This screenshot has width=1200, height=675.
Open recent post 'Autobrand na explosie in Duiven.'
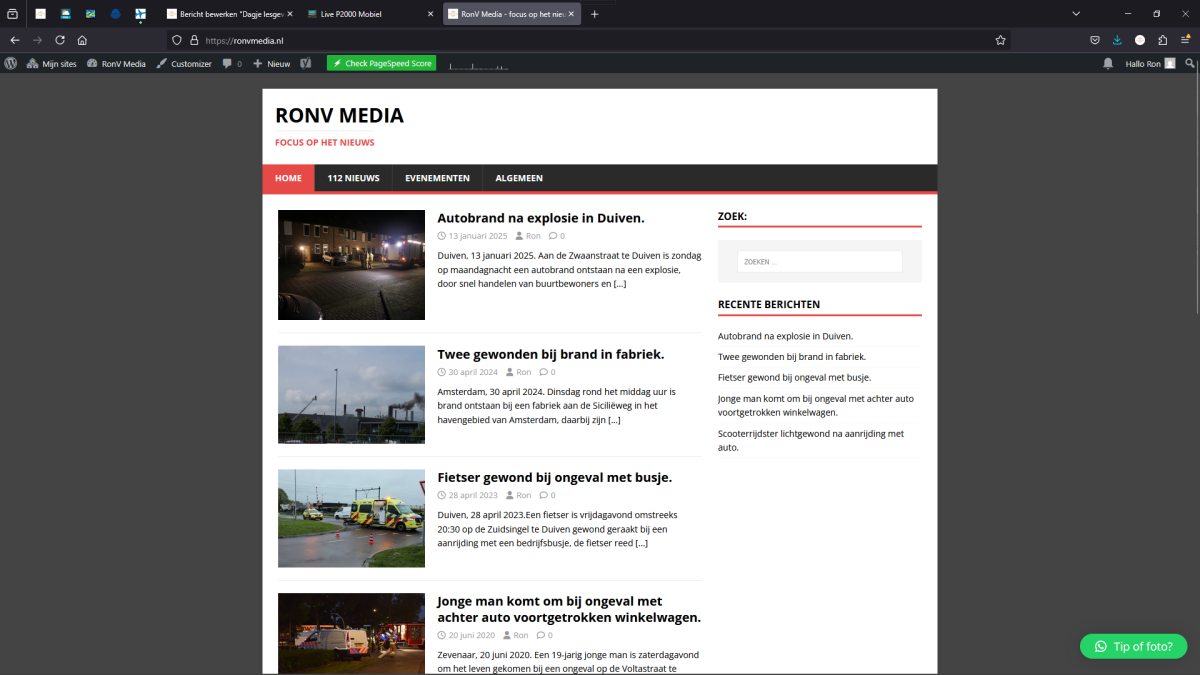(x=785, y=336)
